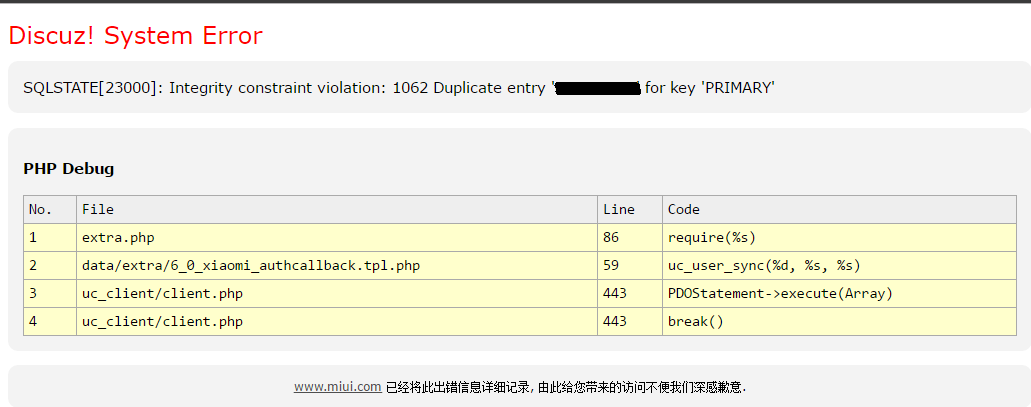Image resolution: width=1031 pixels, height=407 pixels.
Task: Click the 'Discuz! System Error' heading
Action: pyautogui.click(x=135, y=36)
